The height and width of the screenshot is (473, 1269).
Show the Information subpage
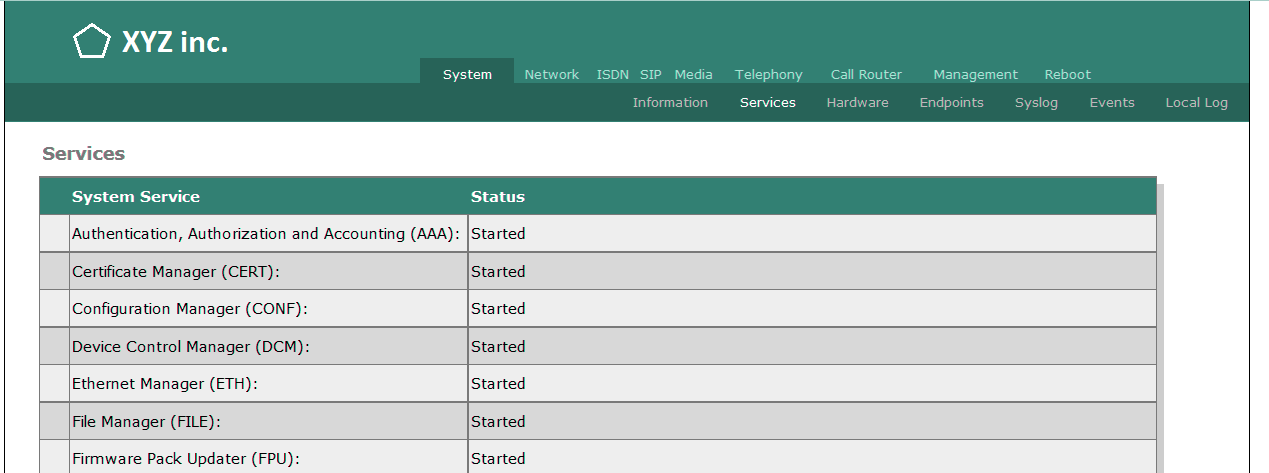point(670,102)
